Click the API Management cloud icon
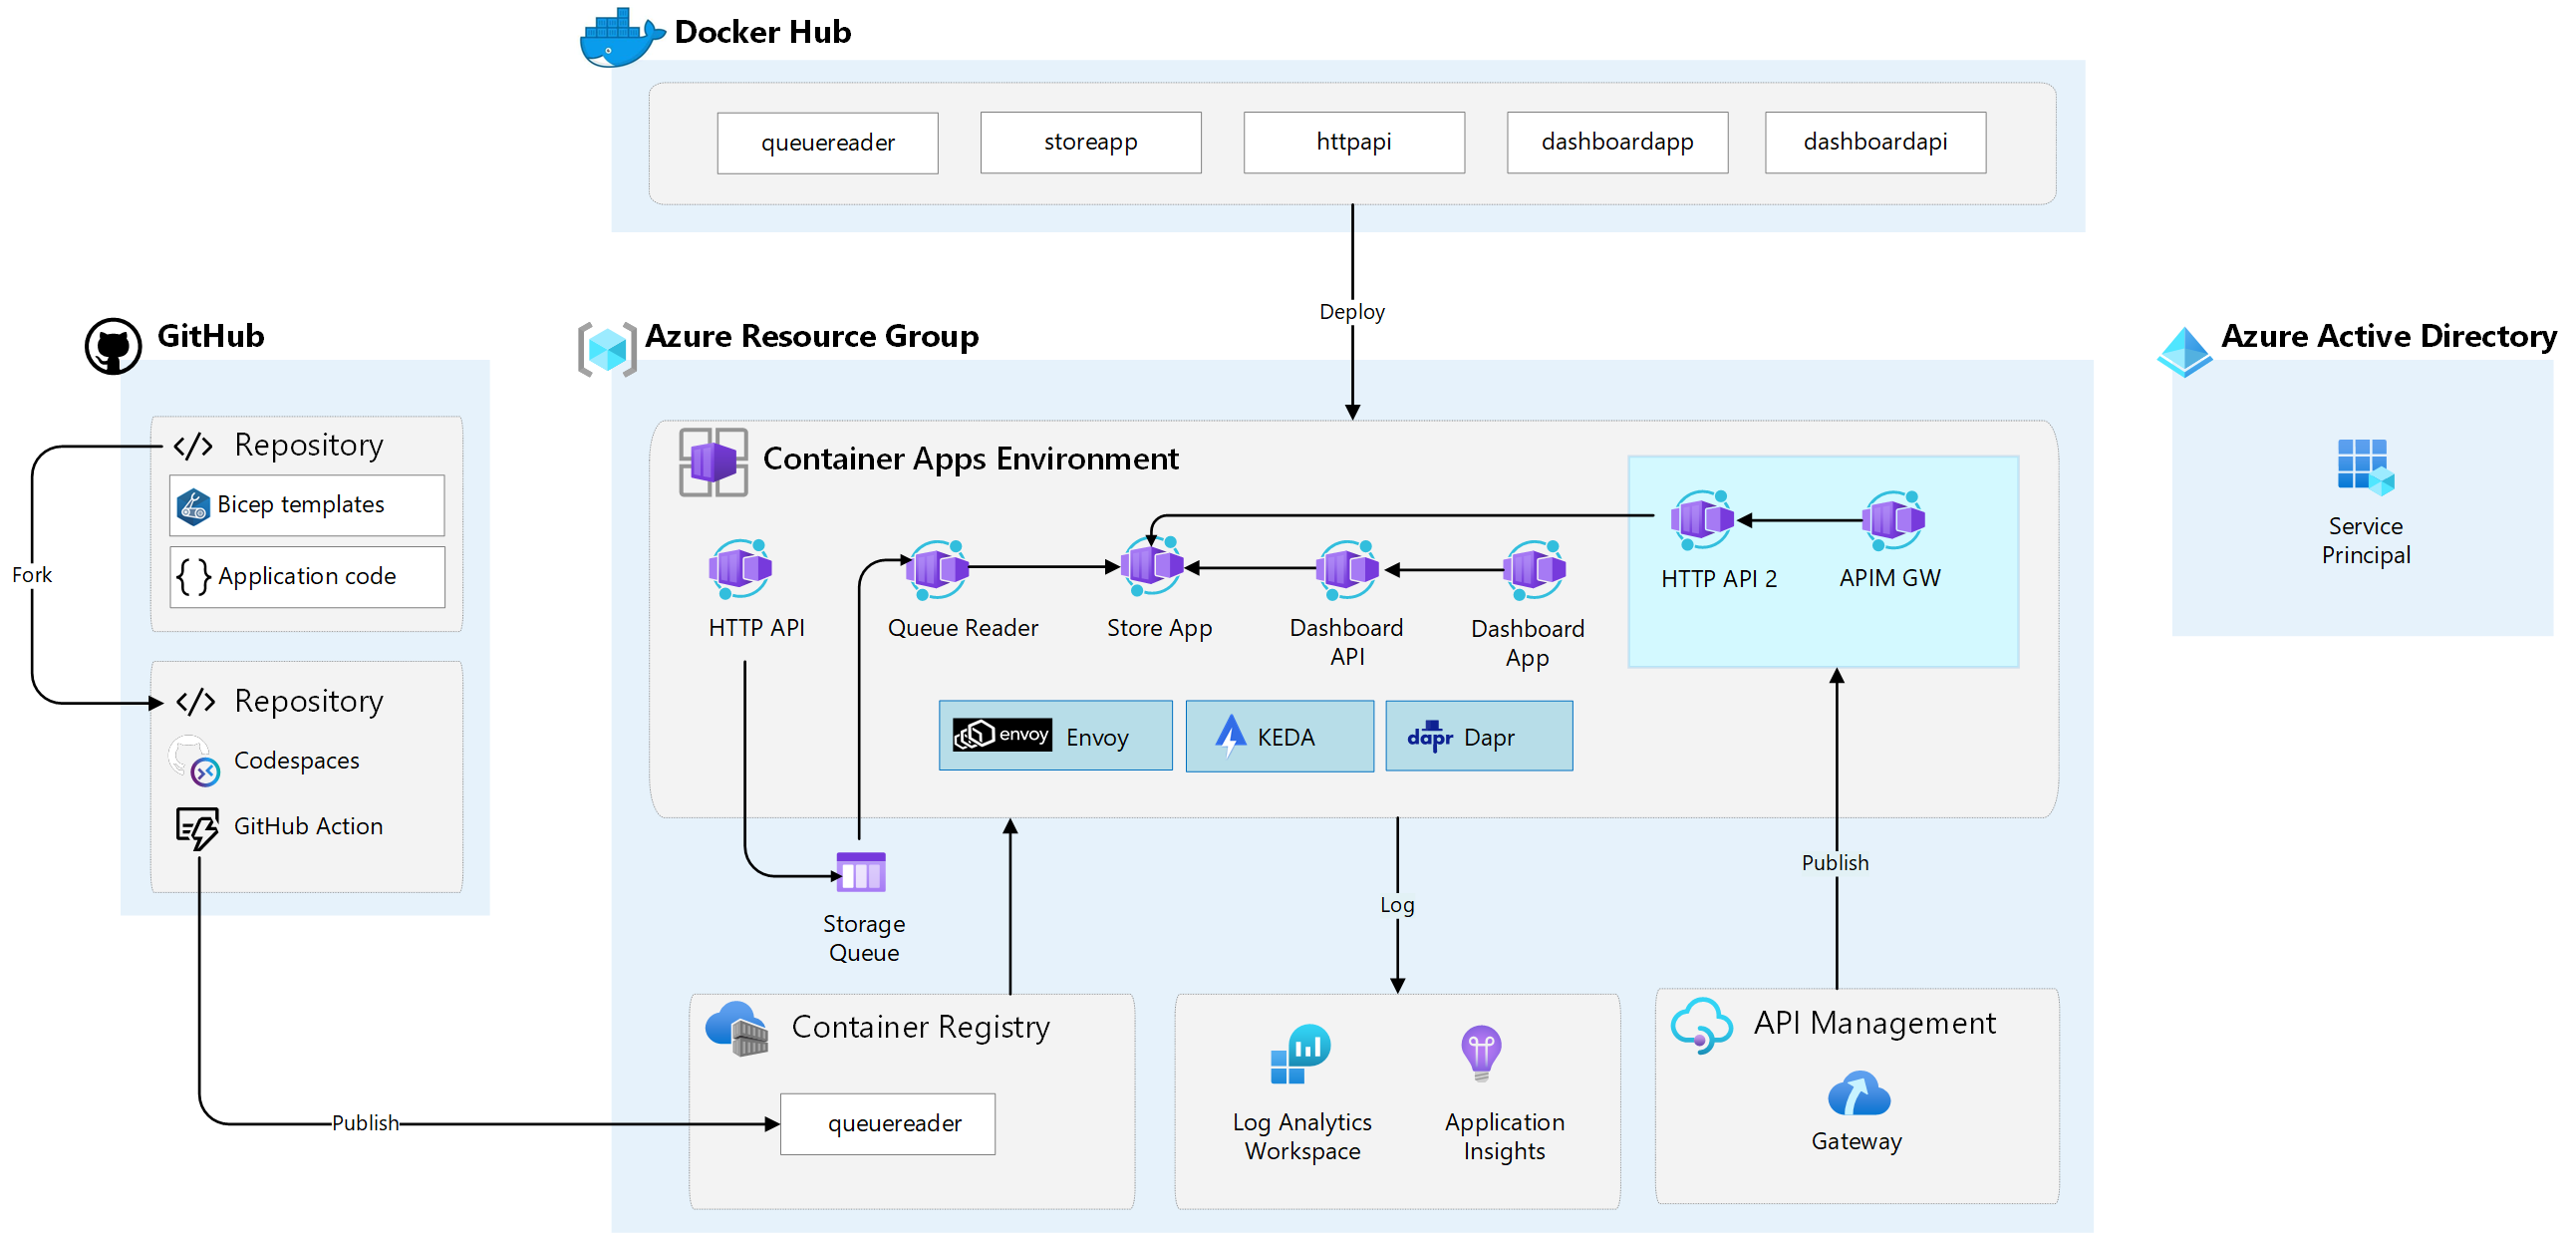The image size is (2576, 1233). [x=1701, y=1025]
